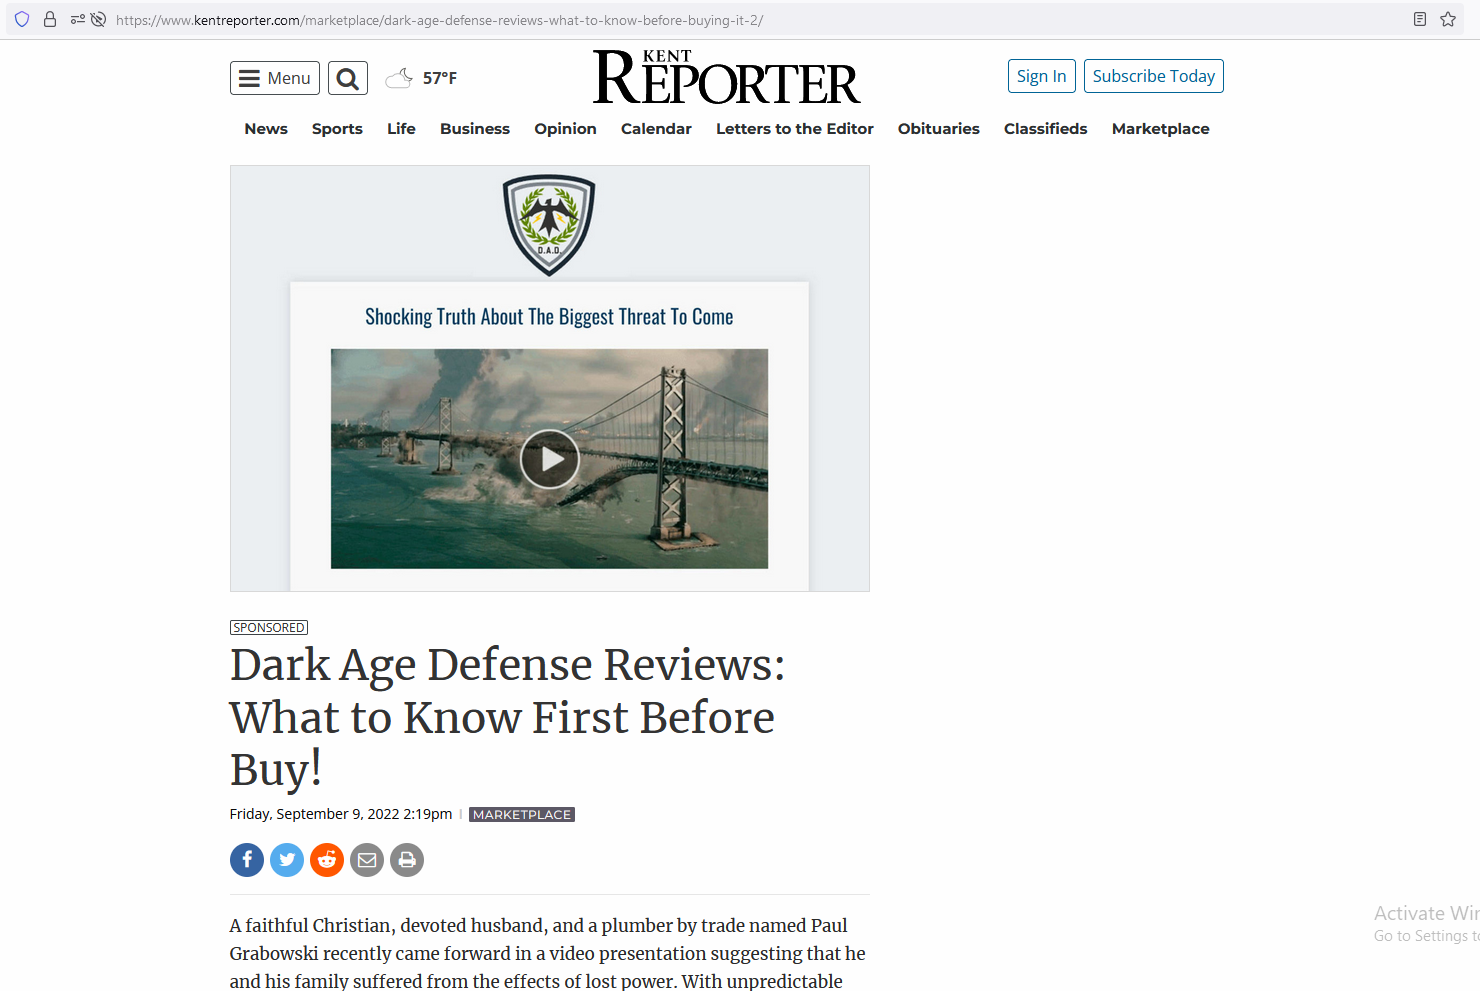Open the Classifieds section
Screen dimensions: 1480x991
(x=1045, y=129)
